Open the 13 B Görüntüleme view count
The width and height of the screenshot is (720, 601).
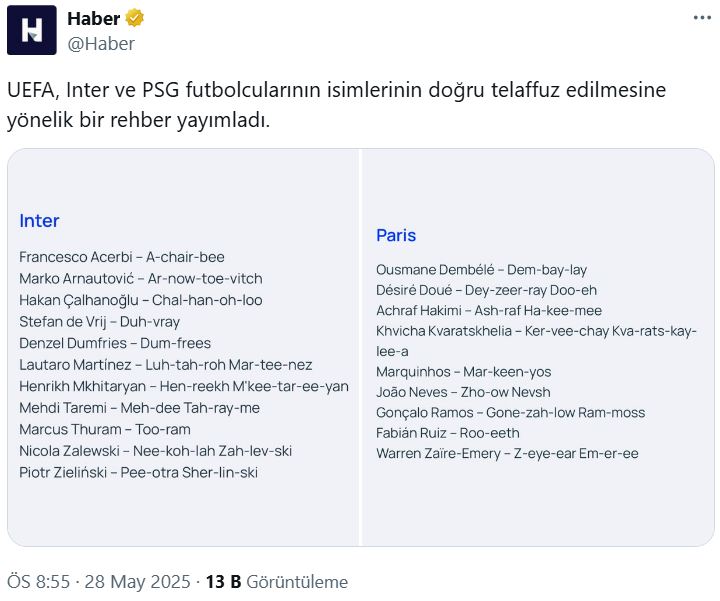point(276,582)
